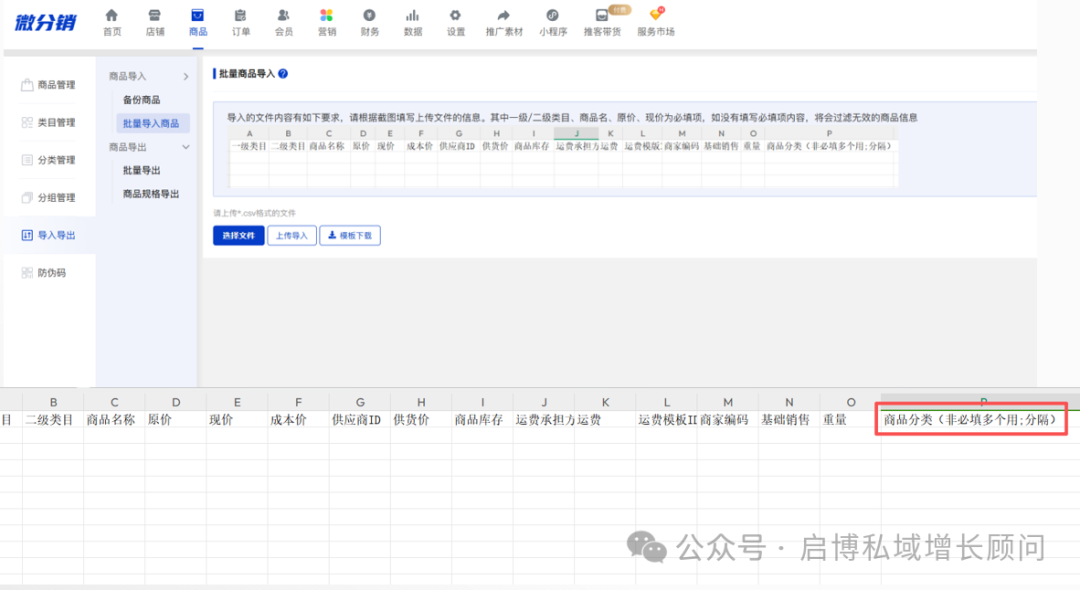
Task: Click the 首页 home icon
Action: [111, 16]
